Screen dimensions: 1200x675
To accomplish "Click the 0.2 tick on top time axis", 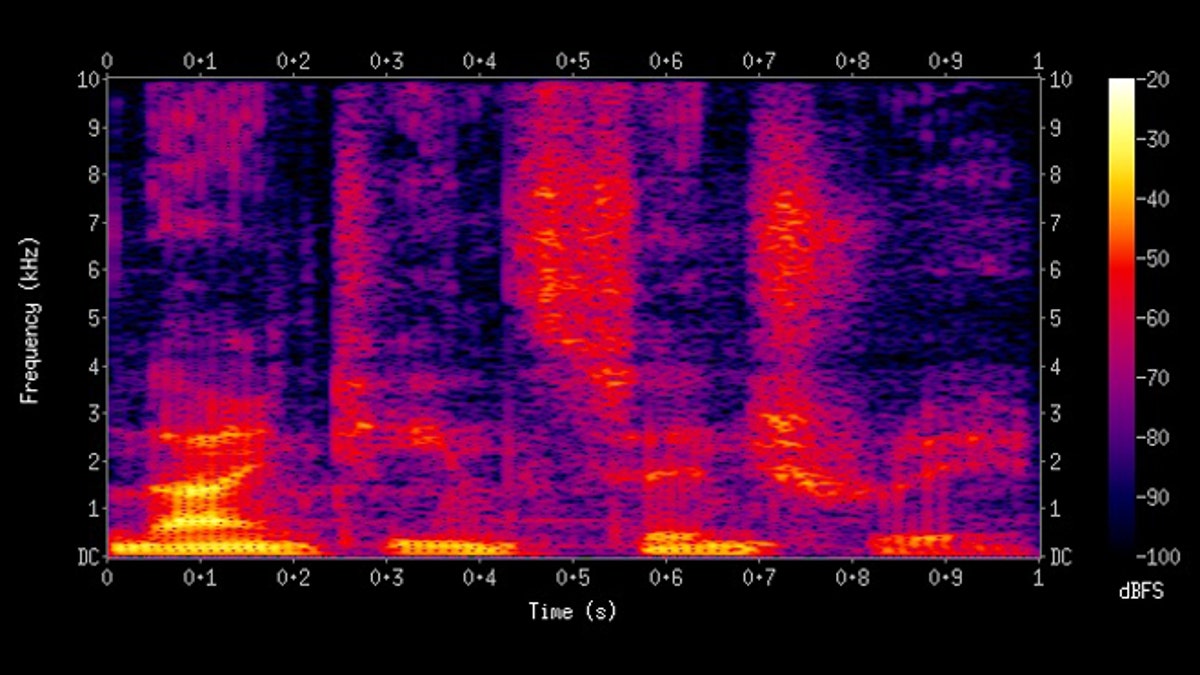I will (x=293, y=61).
